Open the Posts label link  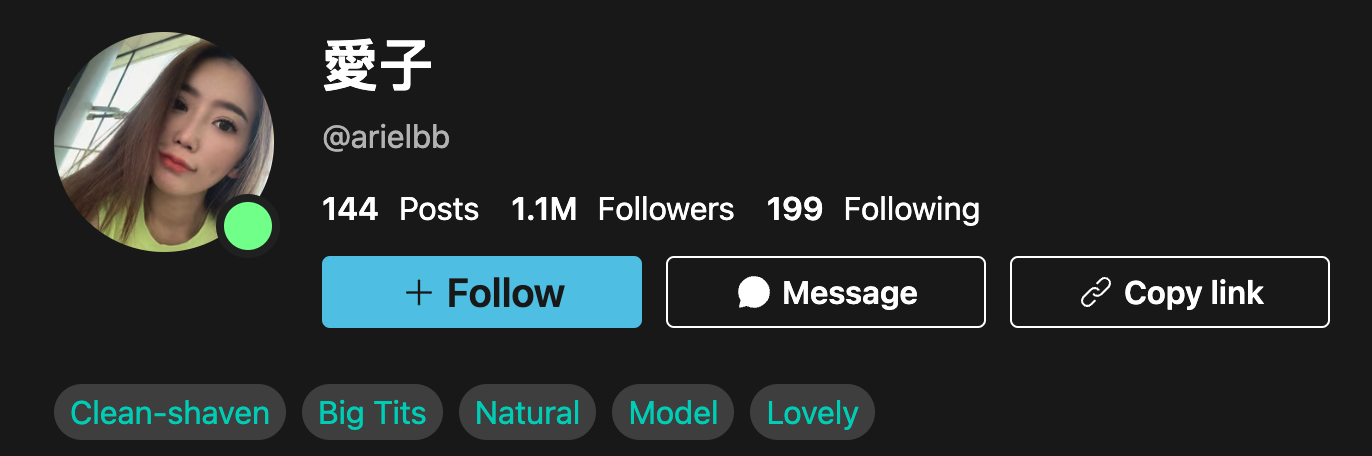[439, 209]
